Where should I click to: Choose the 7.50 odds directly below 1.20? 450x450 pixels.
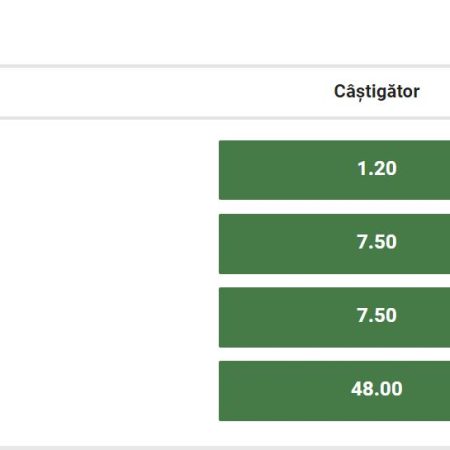(x=334, y=244)
